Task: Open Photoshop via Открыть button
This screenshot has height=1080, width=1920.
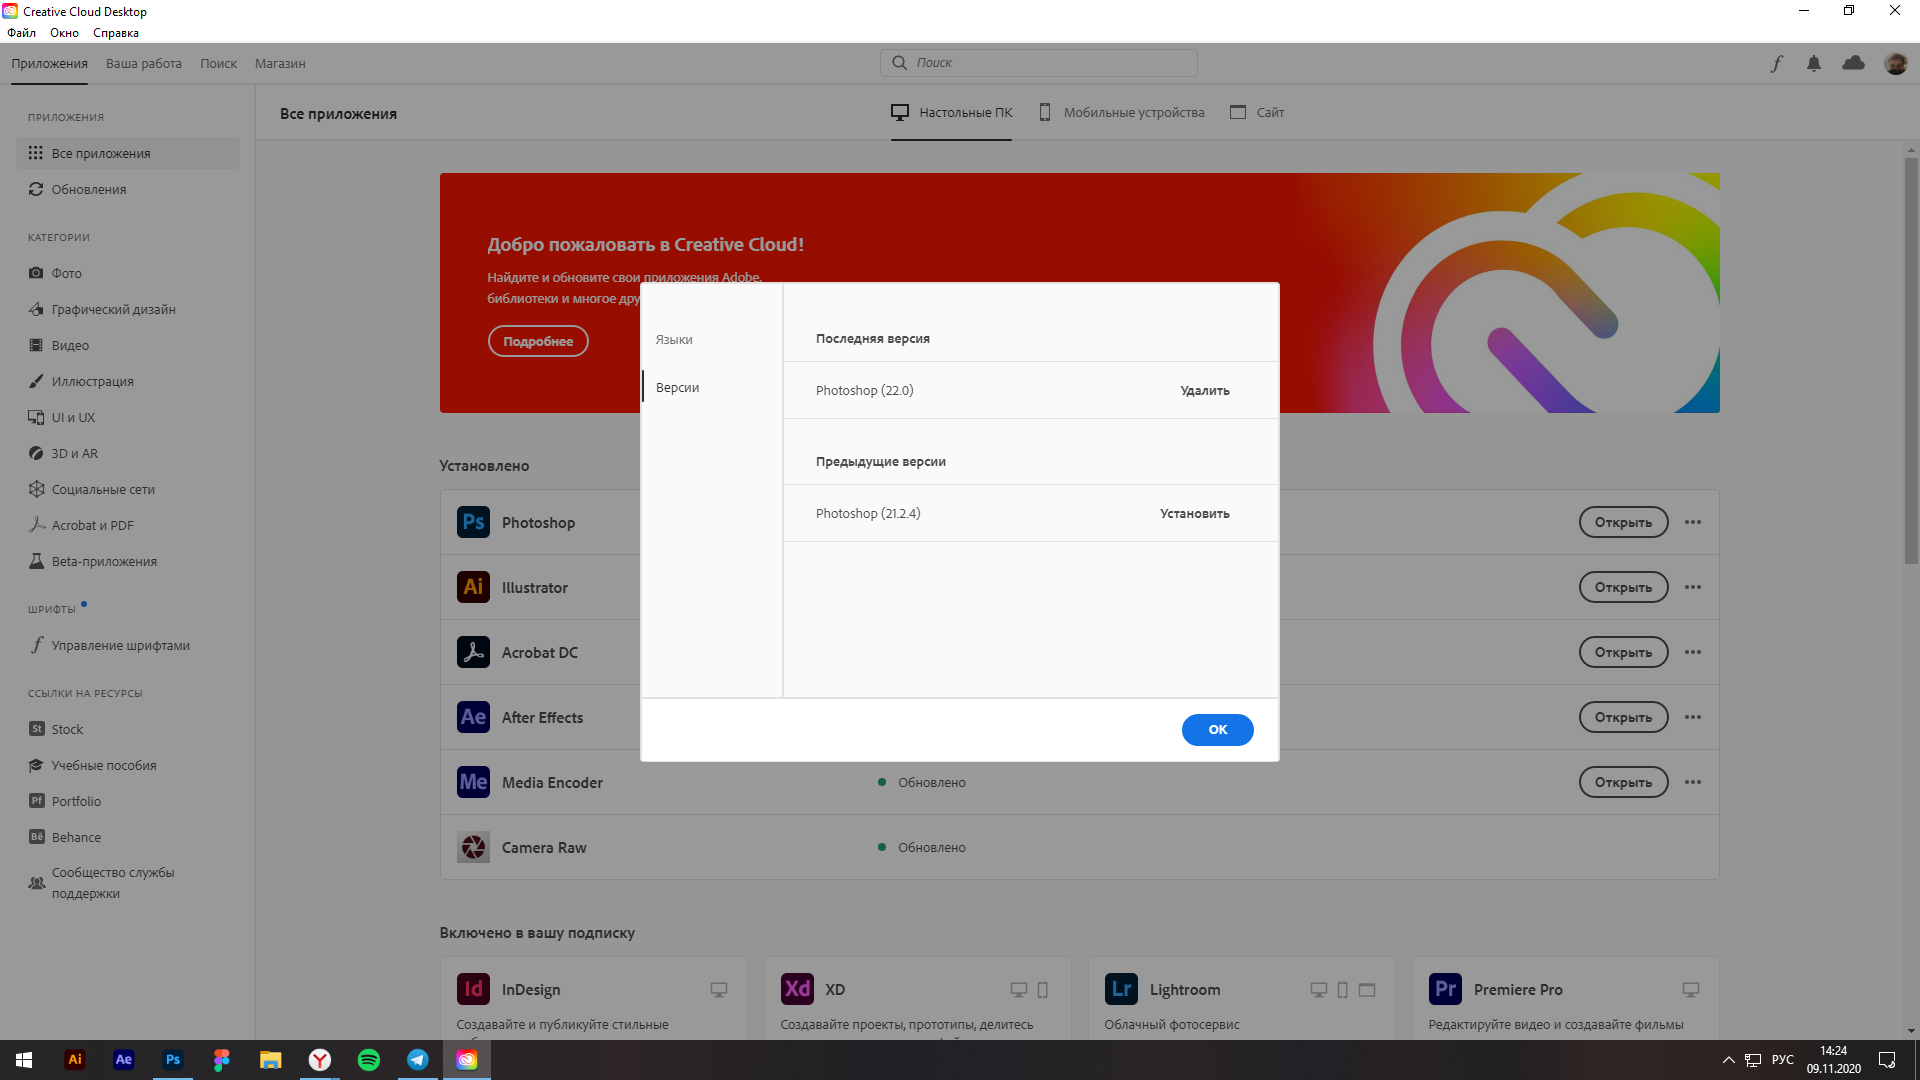Action: pos(1623,522)
